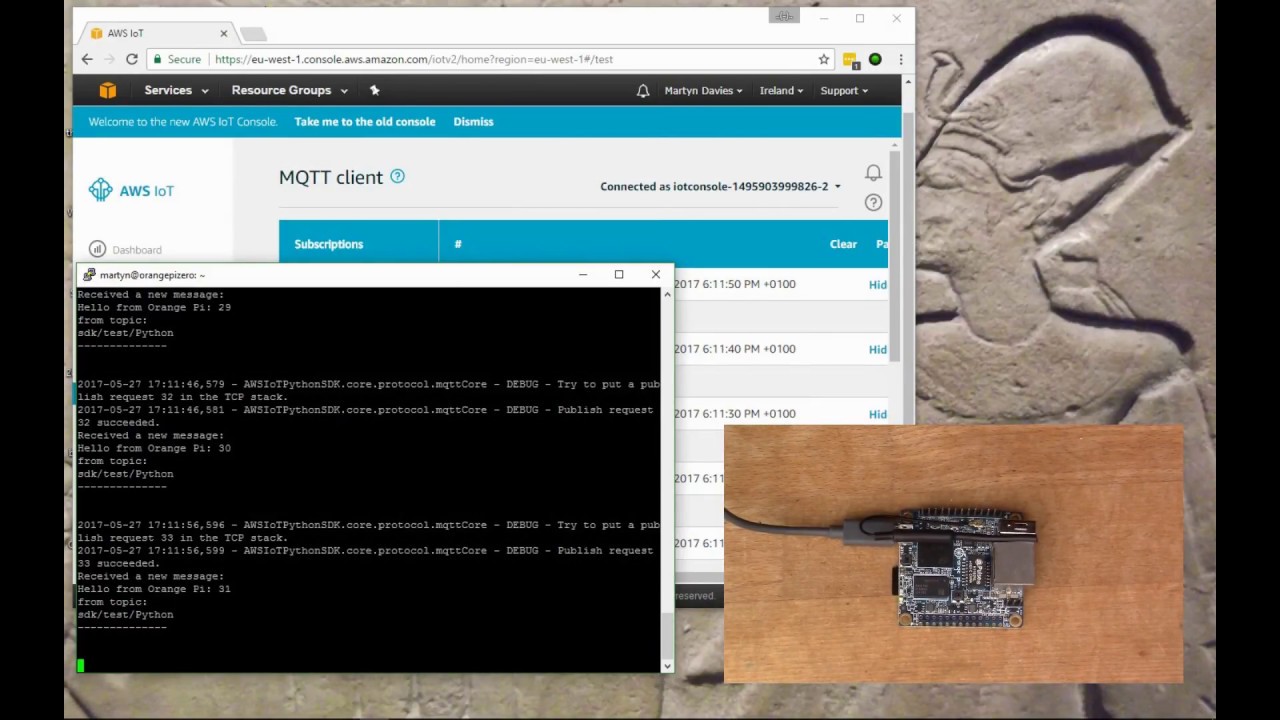Minimize the PuTTY terminal window
The image size is (1280, 720).
(583, 274)
